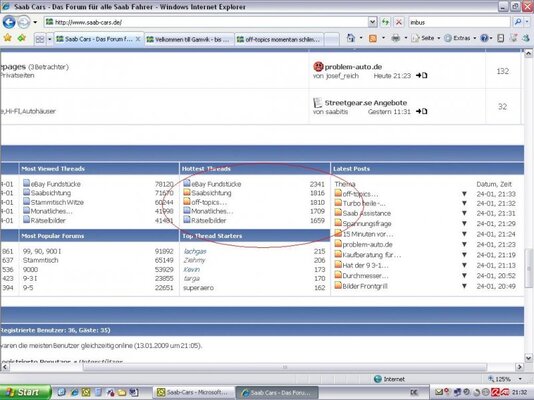The height and width of the screenshot is (400, 534).
Task: Open the Extras menu dropdown
Action: pos(460,38)
